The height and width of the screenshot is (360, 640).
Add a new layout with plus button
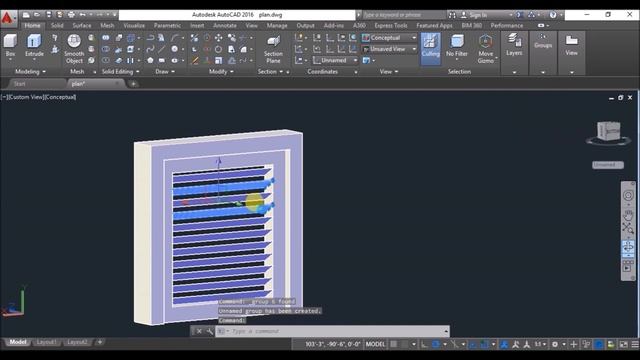100,342
